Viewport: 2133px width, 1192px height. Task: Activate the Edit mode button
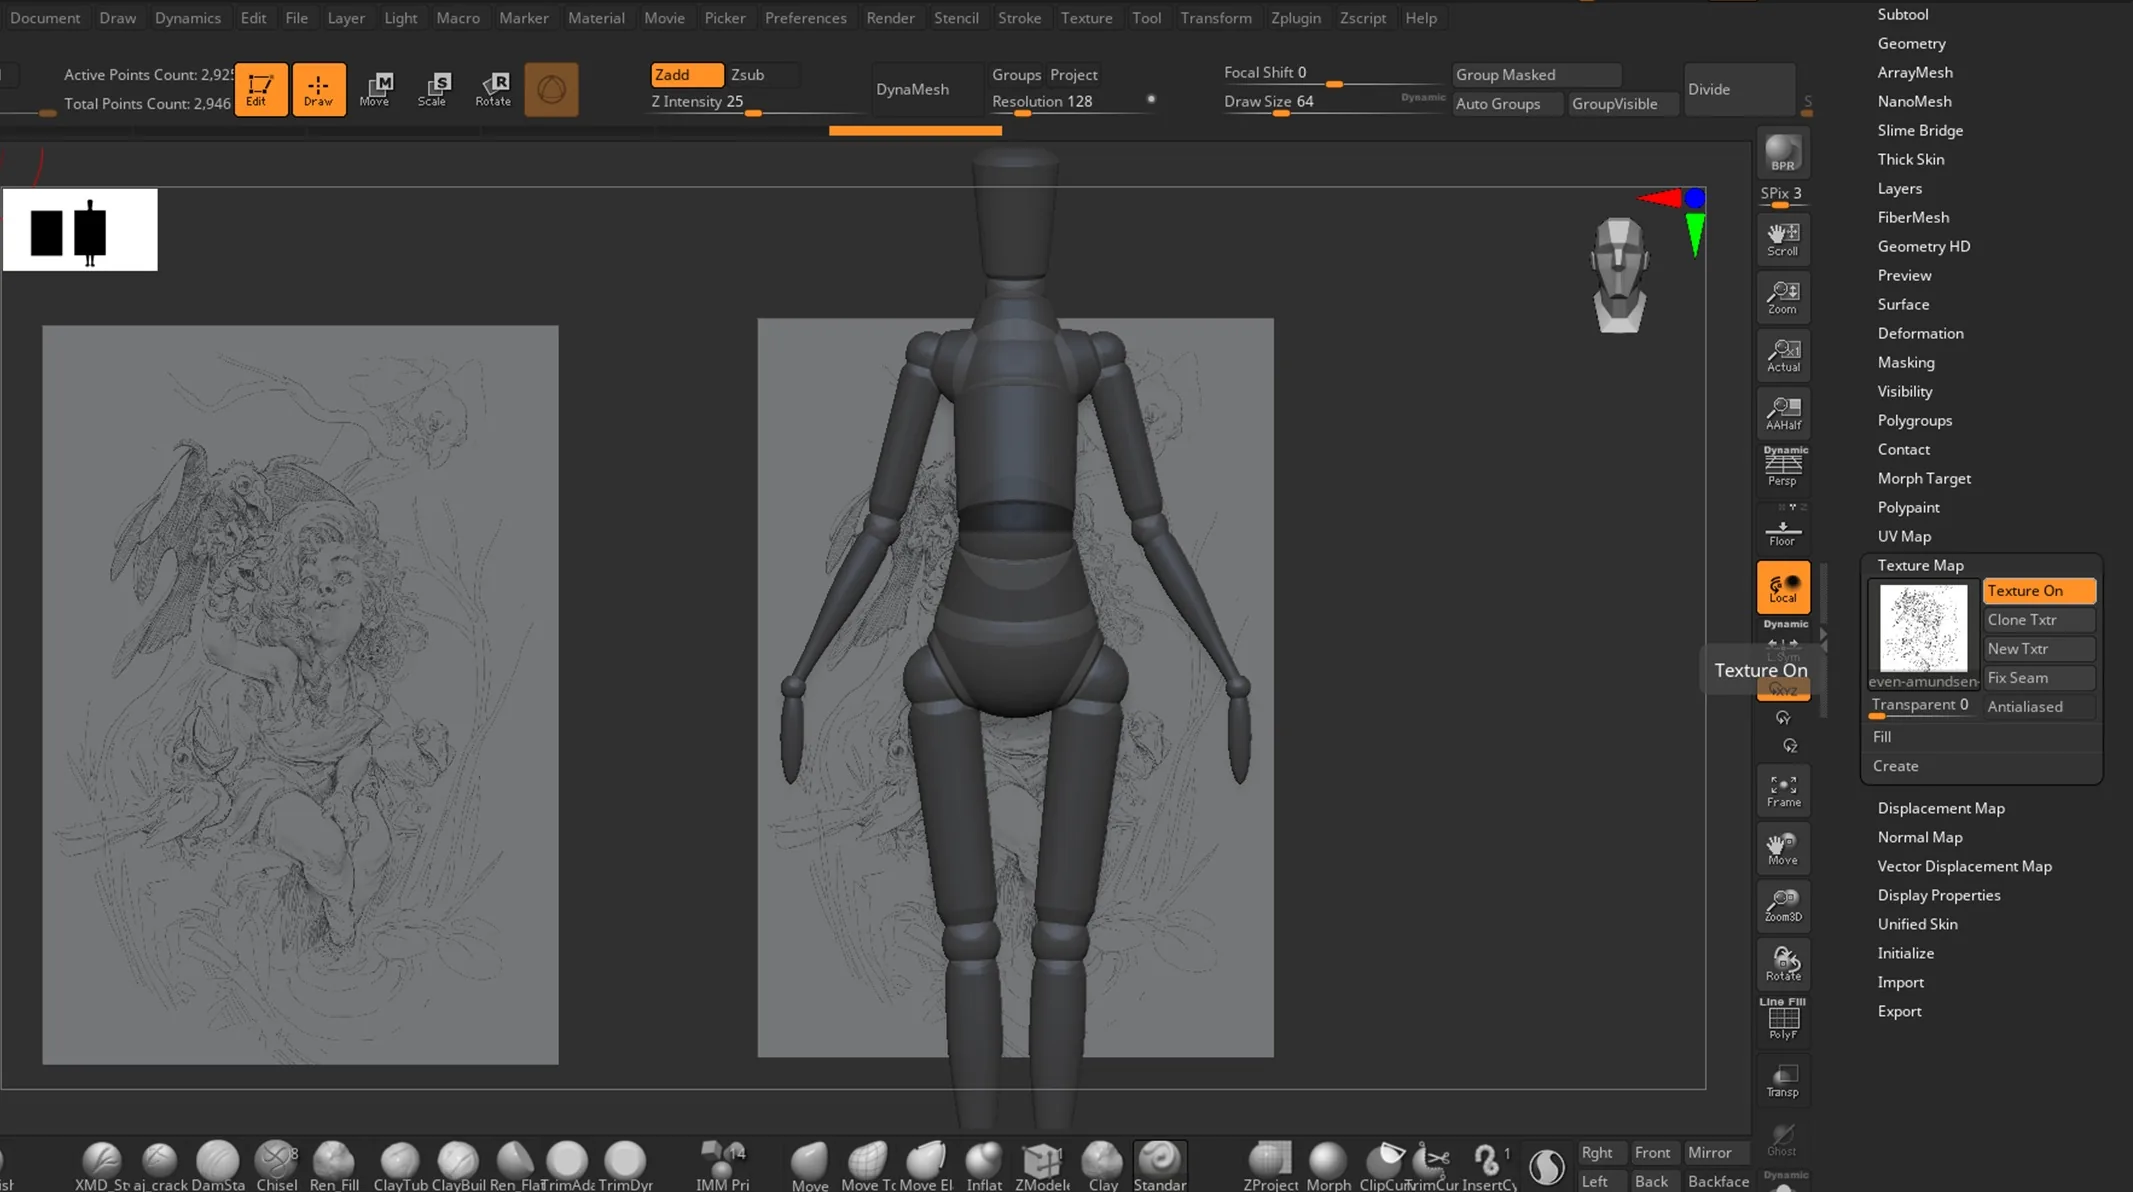pyautogui.click(x=260, y=89)
